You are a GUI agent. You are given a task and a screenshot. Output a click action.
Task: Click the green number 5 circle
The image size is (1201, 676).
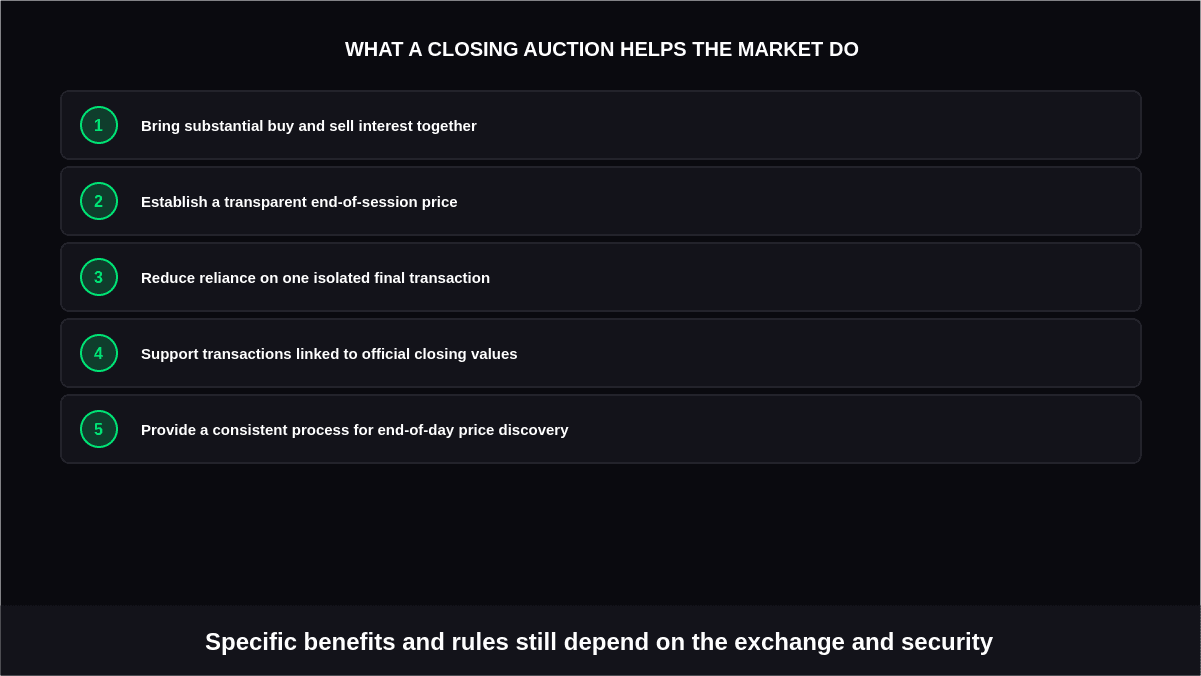point(99,429)
